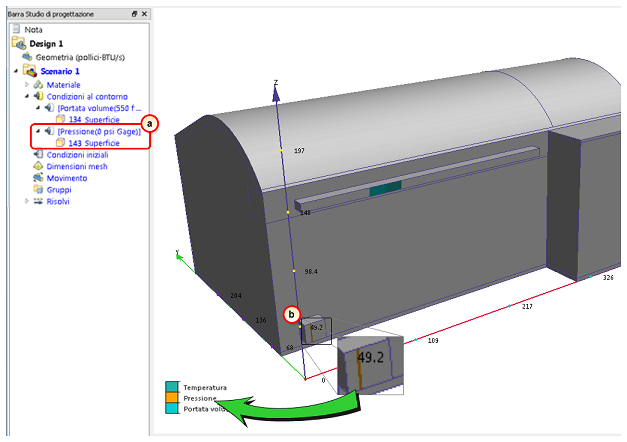The image size is (627, 442).
Task: Close the Barra Studio di progettazione panel
Action: 144,14
